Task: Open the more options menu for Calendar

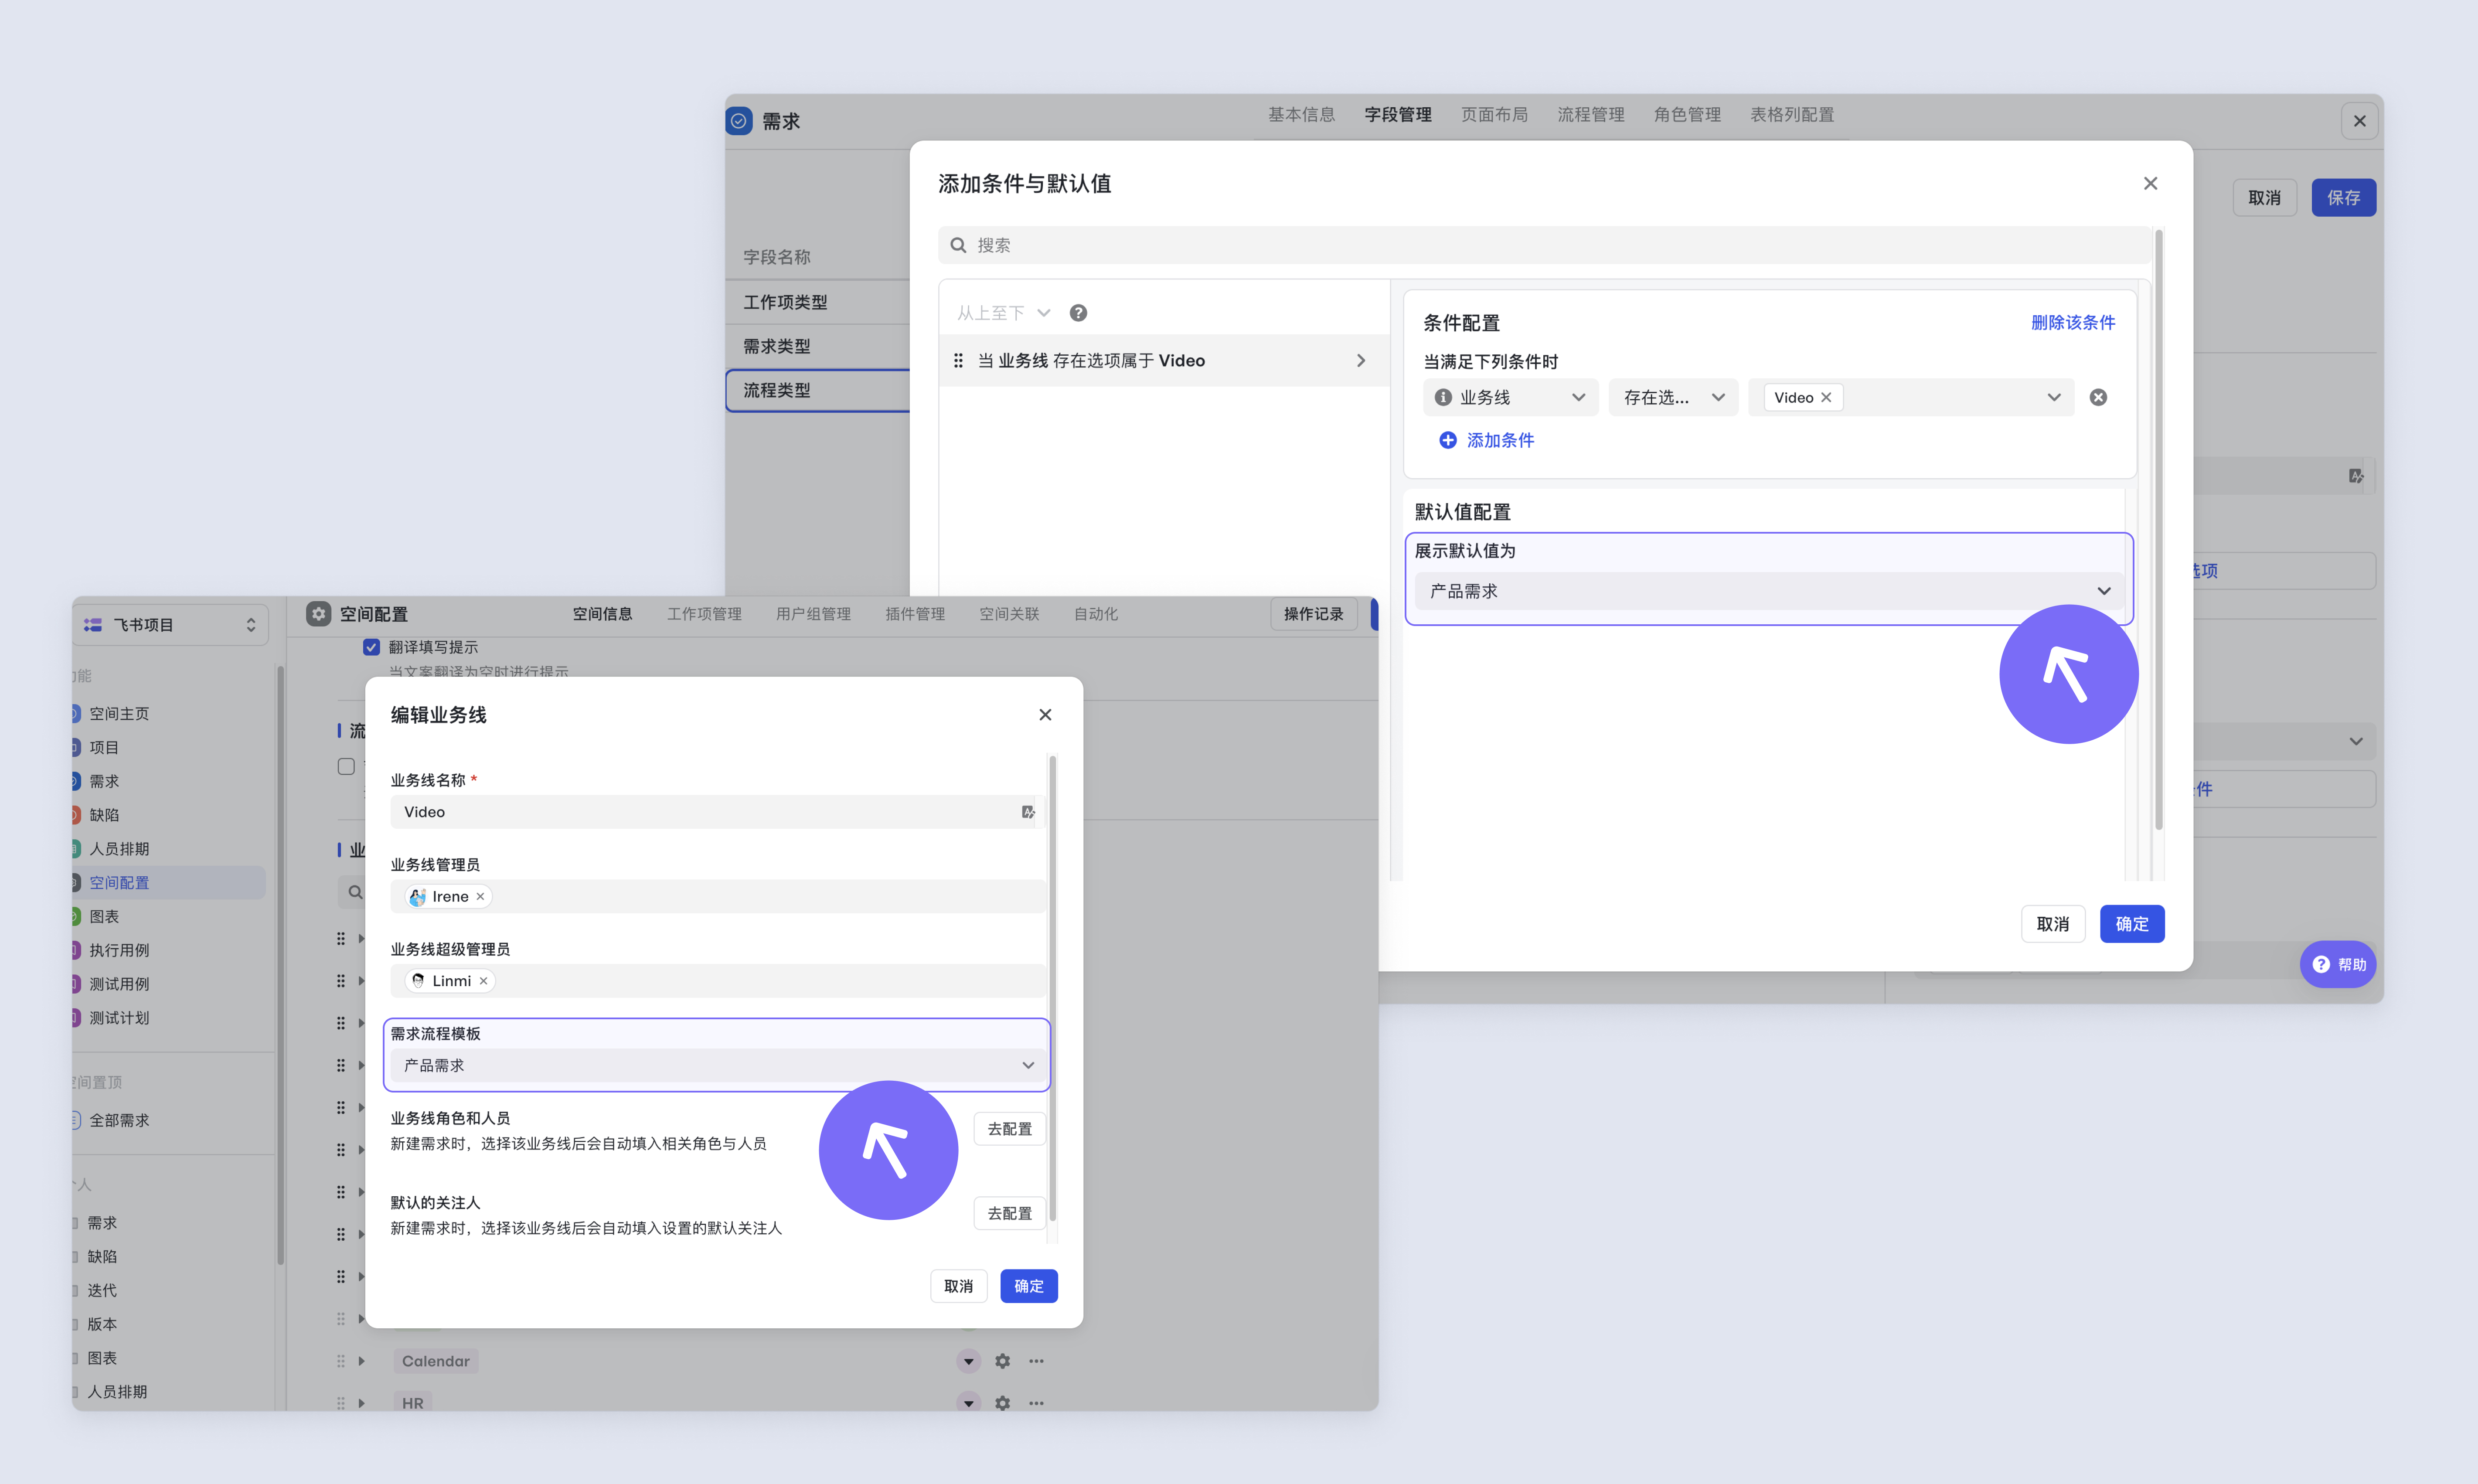Action: [x=1036, y=1361]
